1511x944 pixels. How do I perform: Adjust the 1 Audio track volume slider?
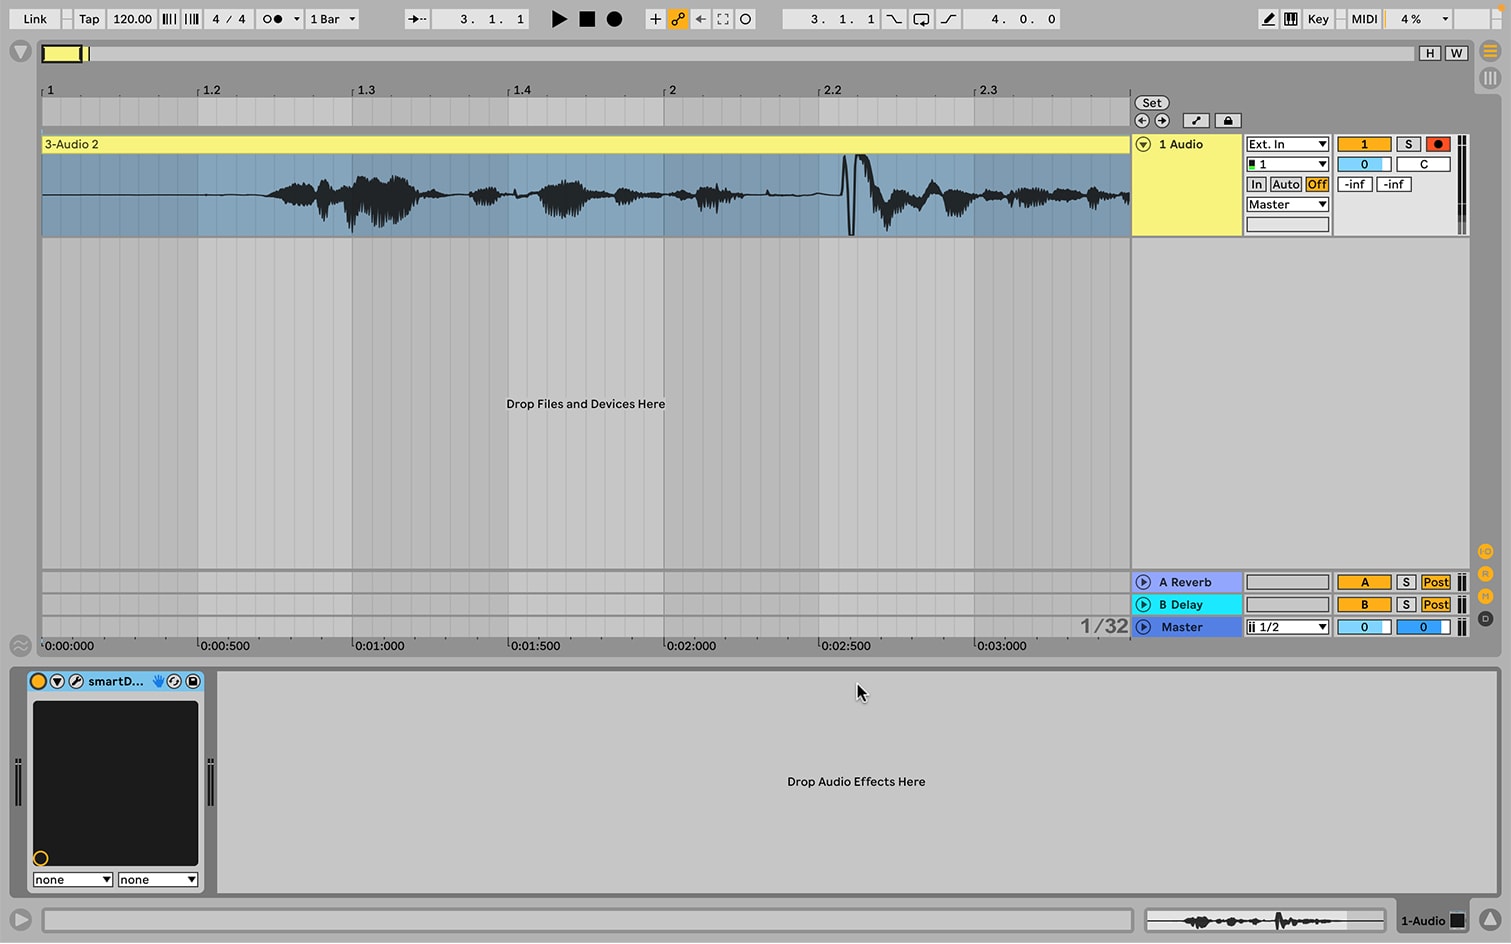point(1364,165)
